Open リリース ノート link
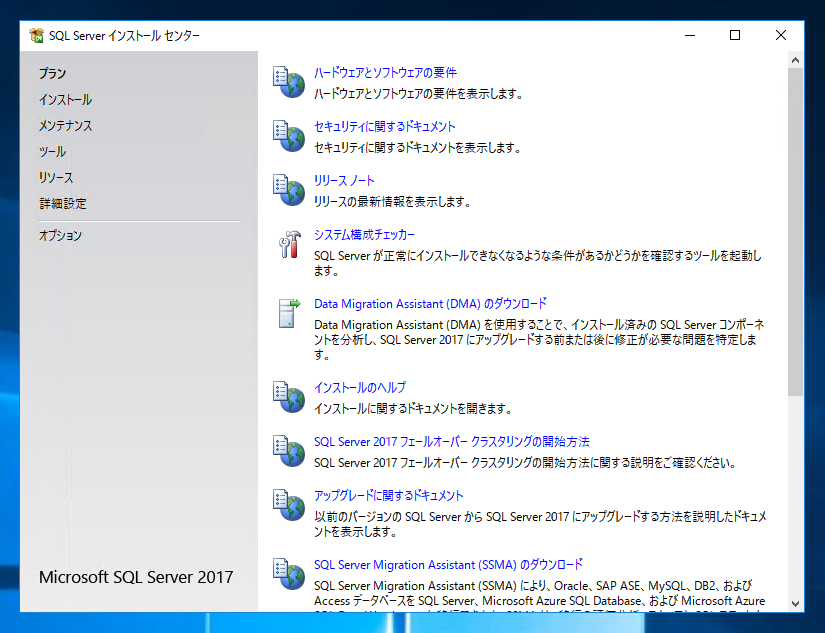825x633 pixels. 344,180
